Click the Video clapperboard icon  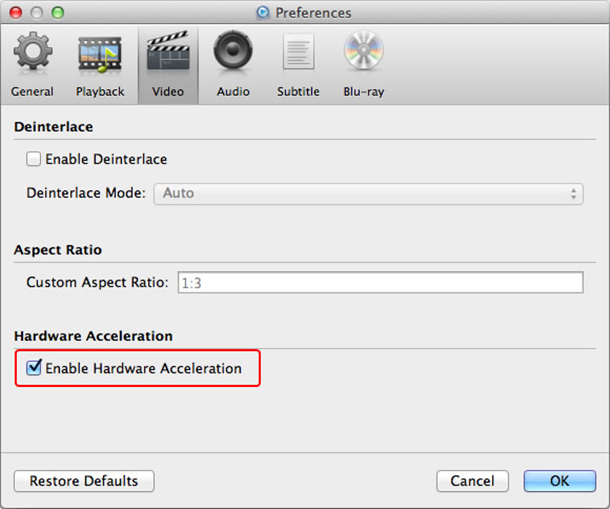pyautogui.click(x=167, y=54)
